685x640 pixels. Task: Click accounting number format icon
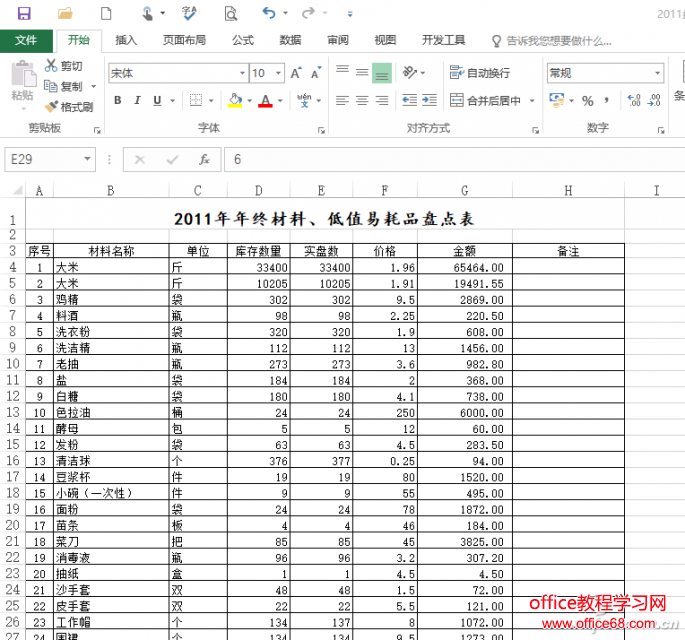(557, 100)
